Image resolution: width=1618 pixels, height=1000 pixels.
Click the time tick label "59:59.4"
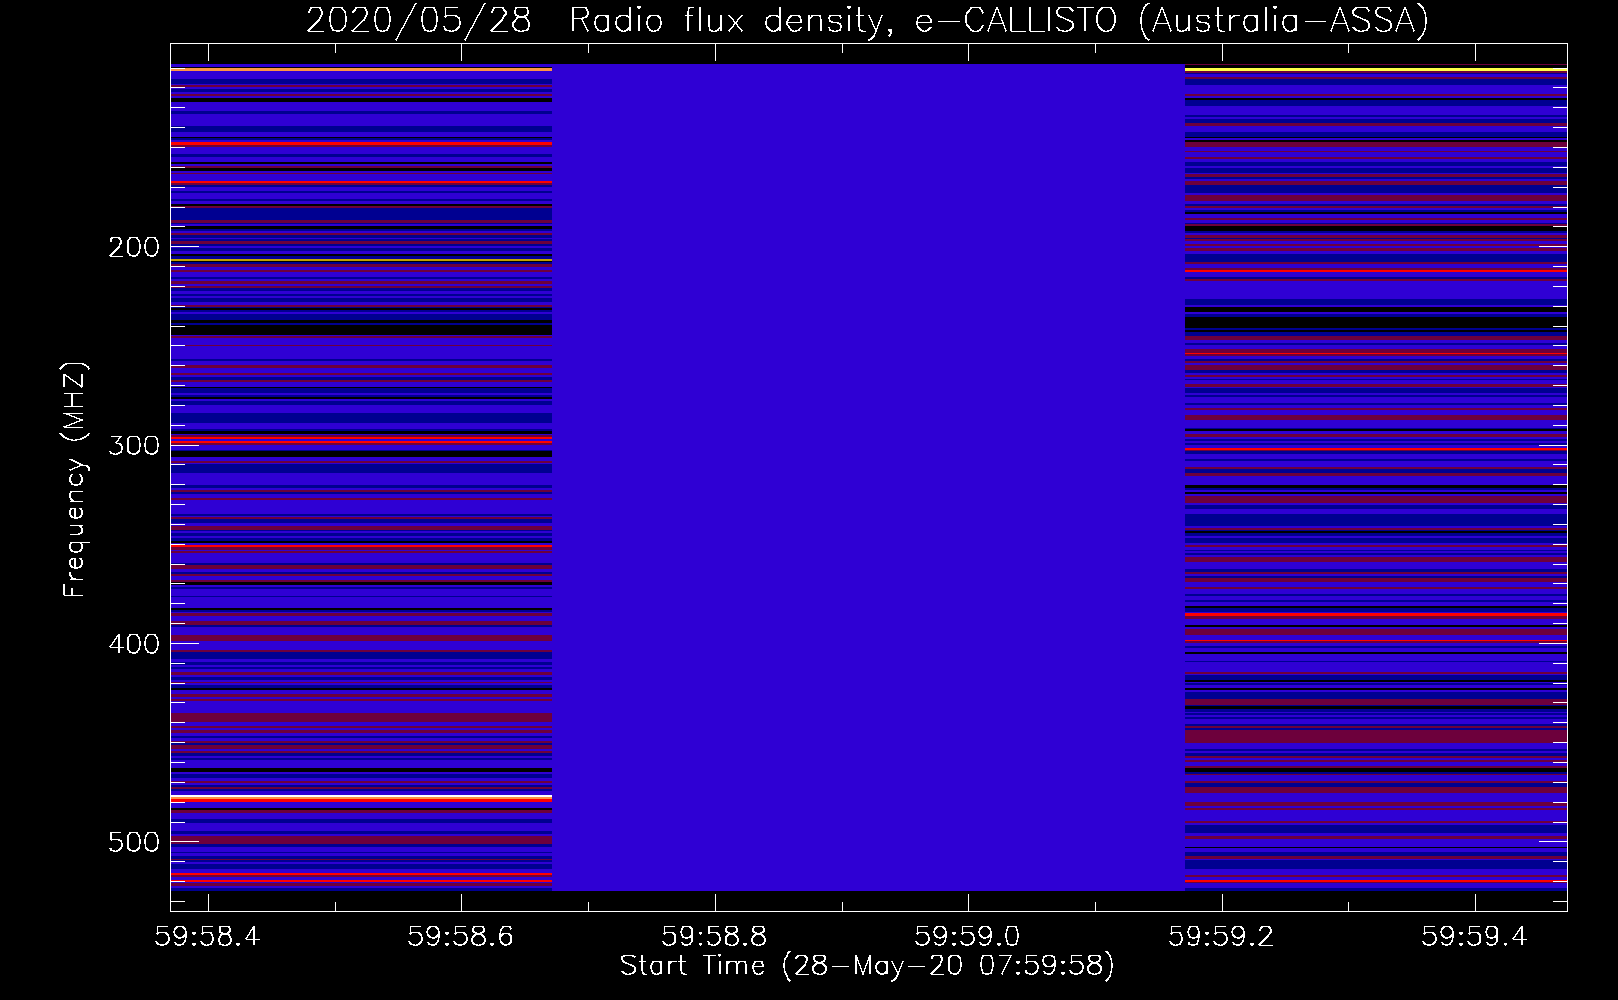pyautogui.click(x=1474, y=936)
